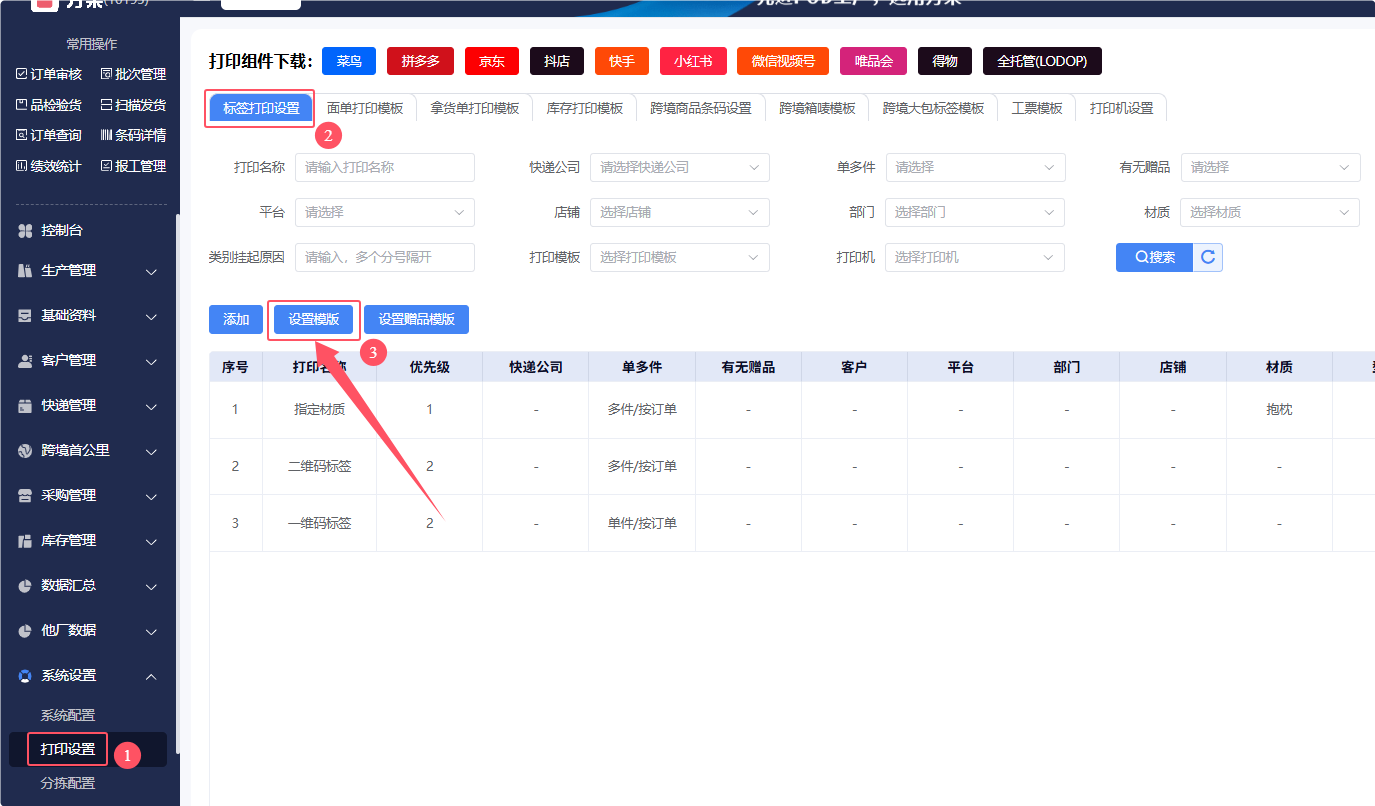Focus the 类别挂起原因 input field

tap(385, 257)
